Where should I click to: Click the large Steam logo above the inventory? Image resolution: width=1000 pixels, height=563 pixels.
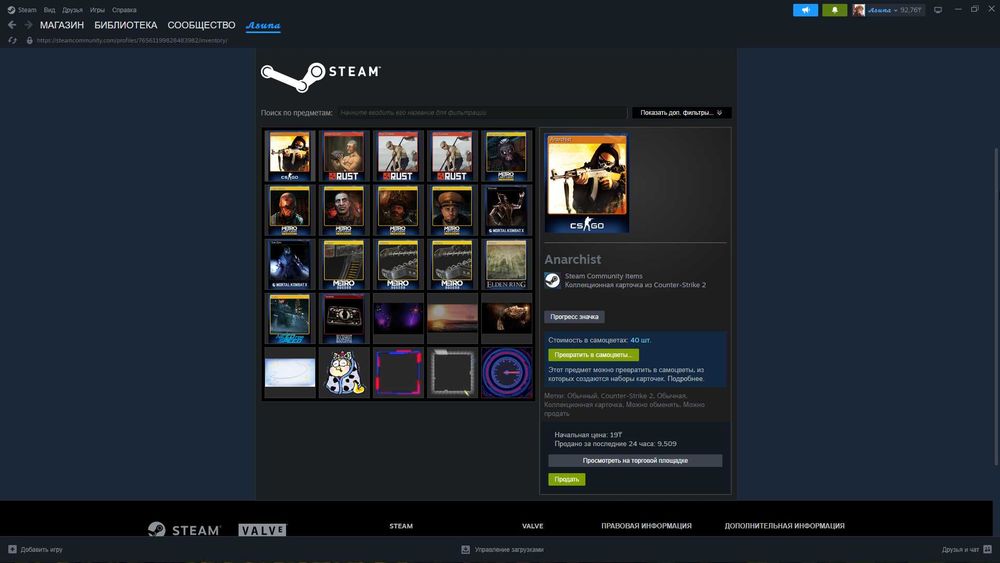point(320,77)
